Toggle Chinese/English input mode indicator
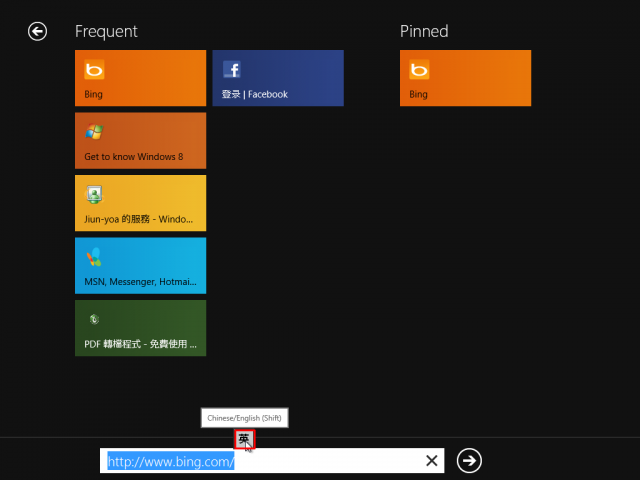The height and width of the screenshot is (480, 640). point(244,439)
